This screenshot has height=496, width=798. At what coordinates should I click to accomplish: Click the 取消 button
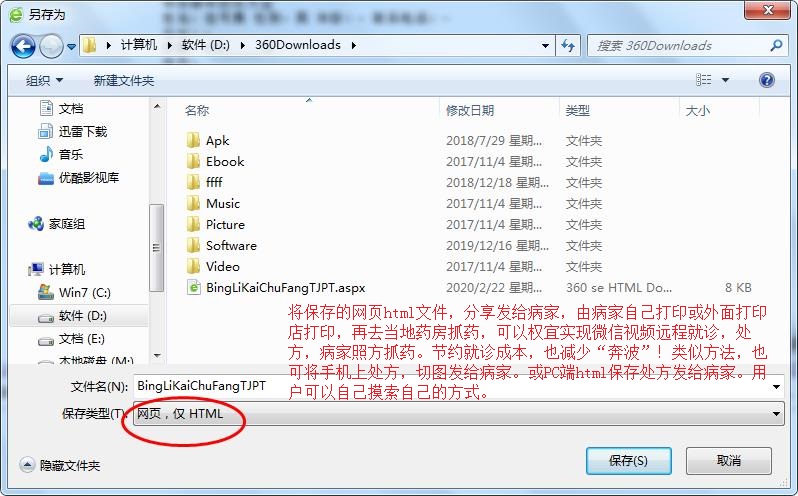(x=729, y=461)
